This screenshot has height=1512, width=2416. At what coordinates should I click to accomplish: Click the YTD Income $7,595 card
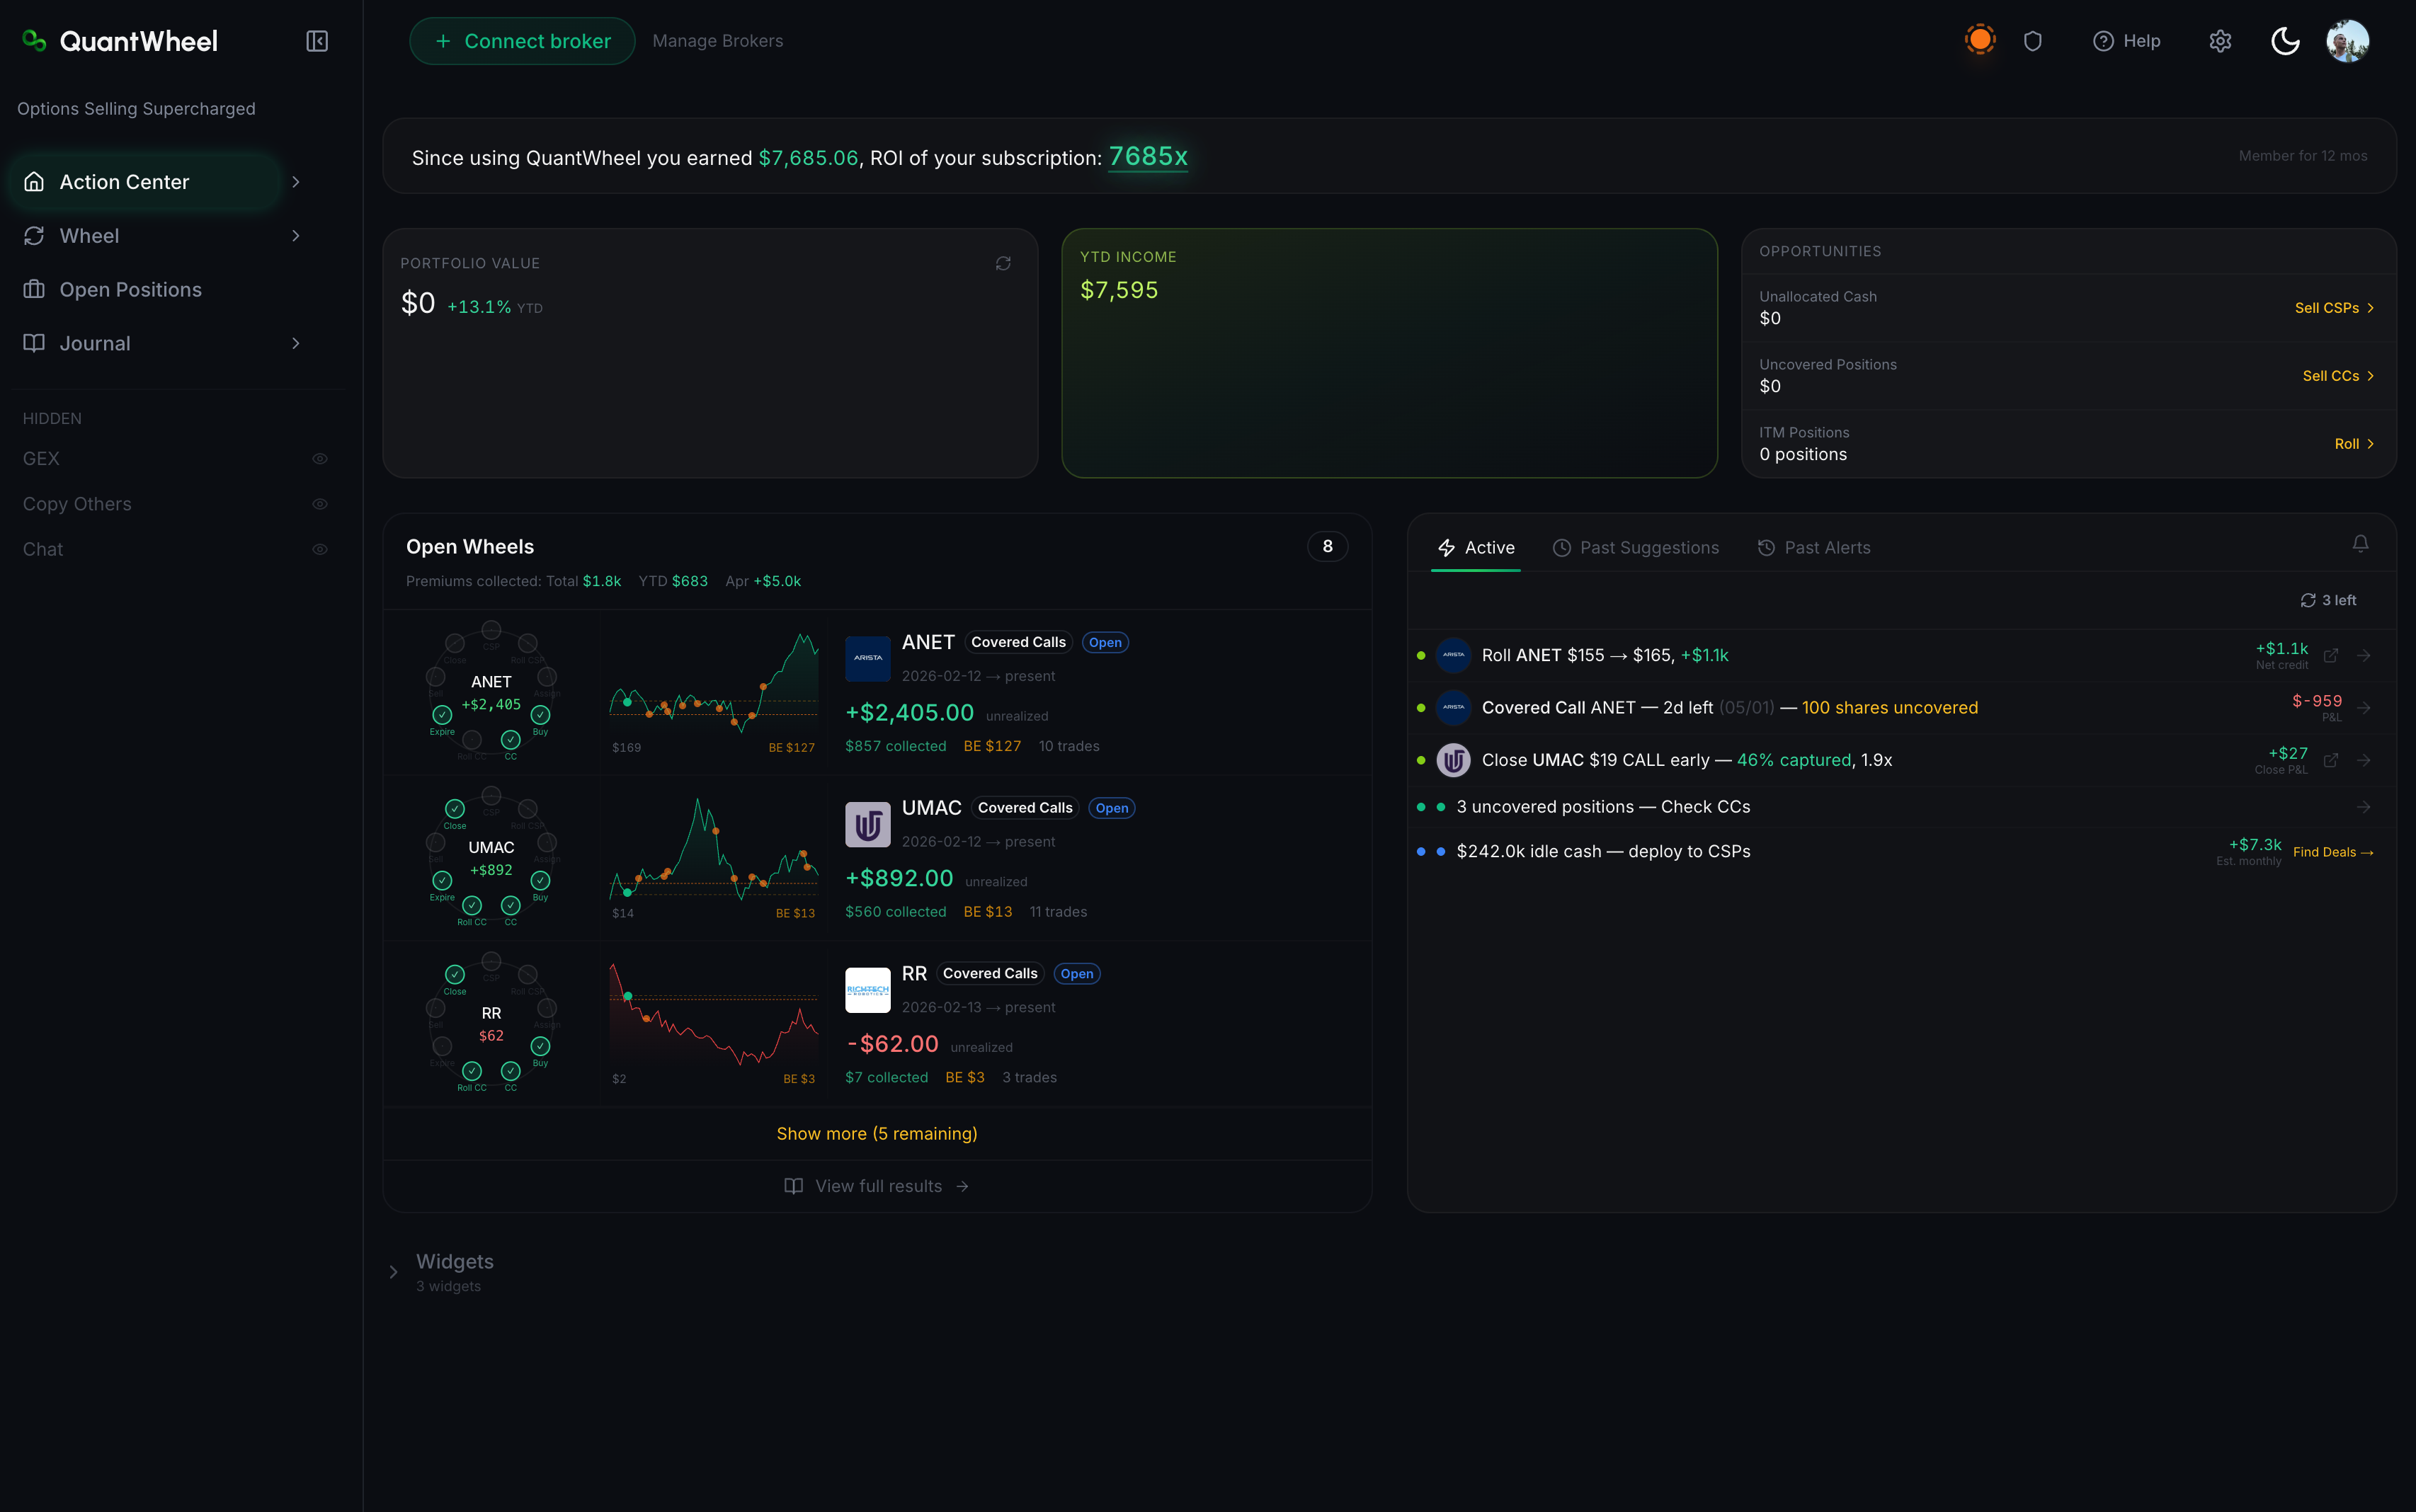(1389, 353)
